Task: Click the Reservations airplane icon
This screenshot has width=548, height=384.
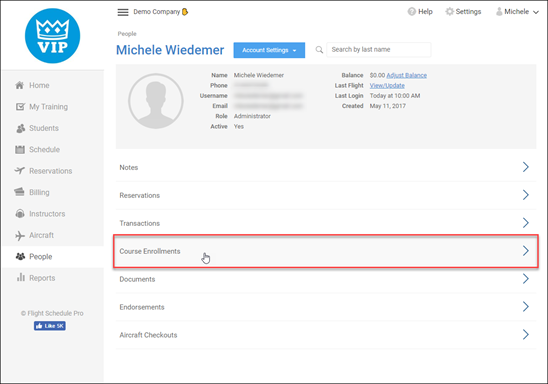Action: (x=20, y=171)
